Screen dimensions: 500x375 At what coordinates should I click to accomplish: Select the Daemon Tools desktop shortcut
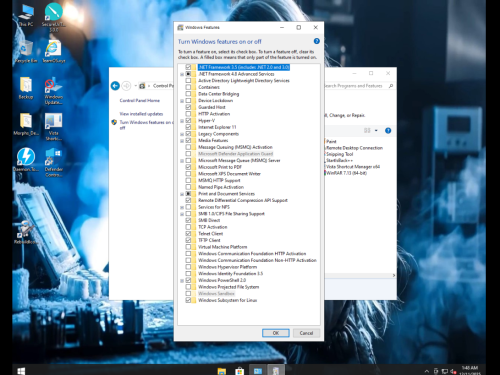26,159
